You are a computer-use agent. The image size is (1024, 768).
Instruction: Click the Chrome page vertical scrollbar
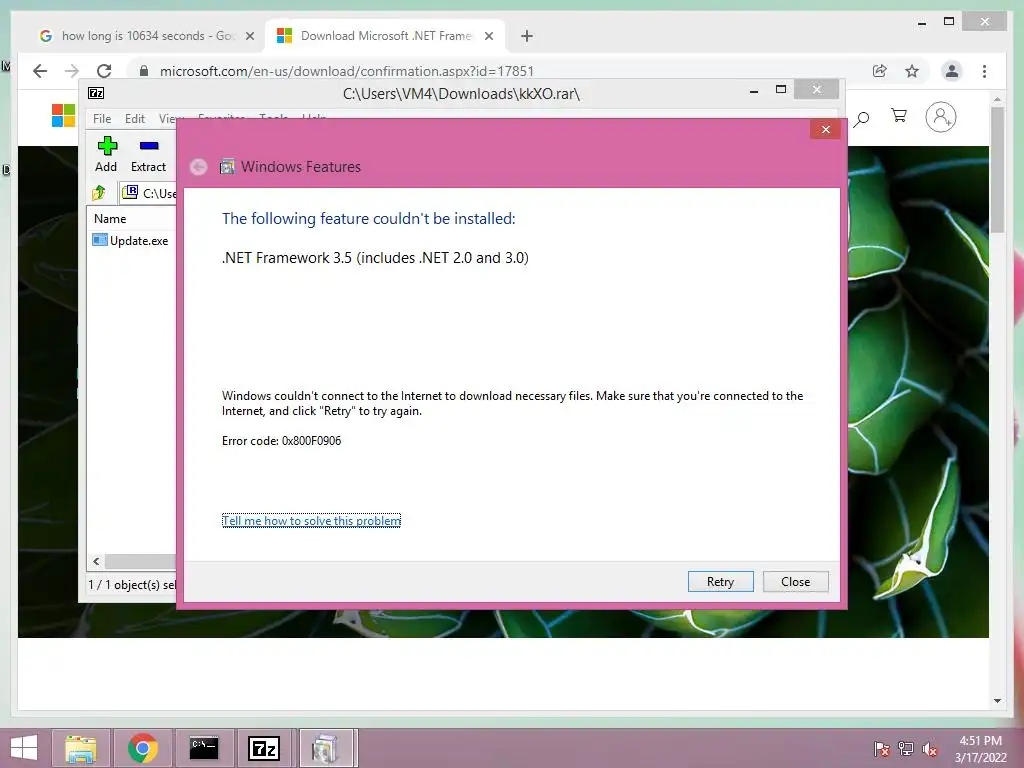coord(997,170)
